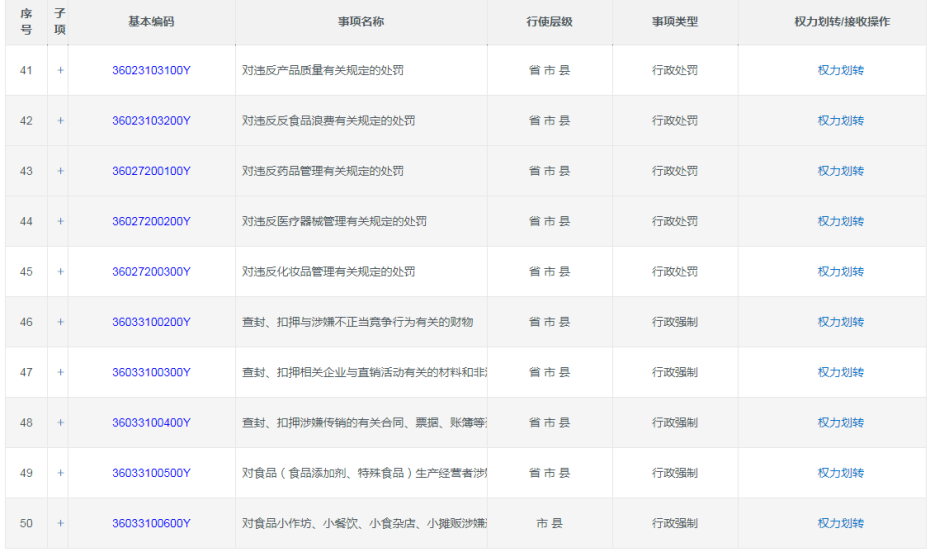Viewport: 930px width, 552px height.
Task: Click 权力划转 for row 46
Action: [840, 322]
